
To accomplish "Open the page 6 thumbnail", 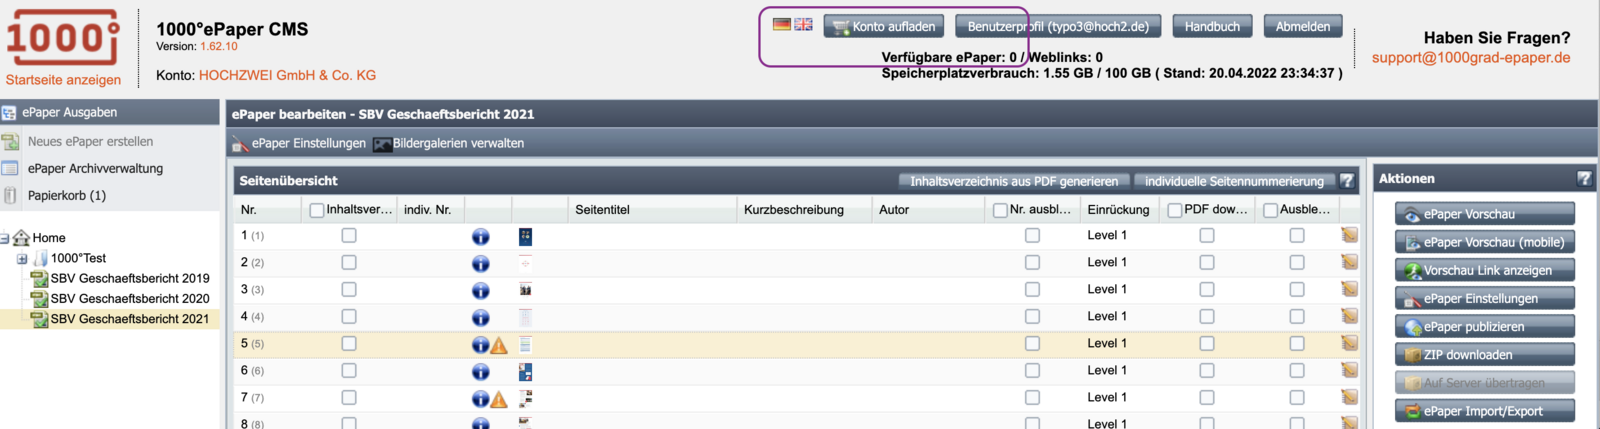I will point(525,372).
